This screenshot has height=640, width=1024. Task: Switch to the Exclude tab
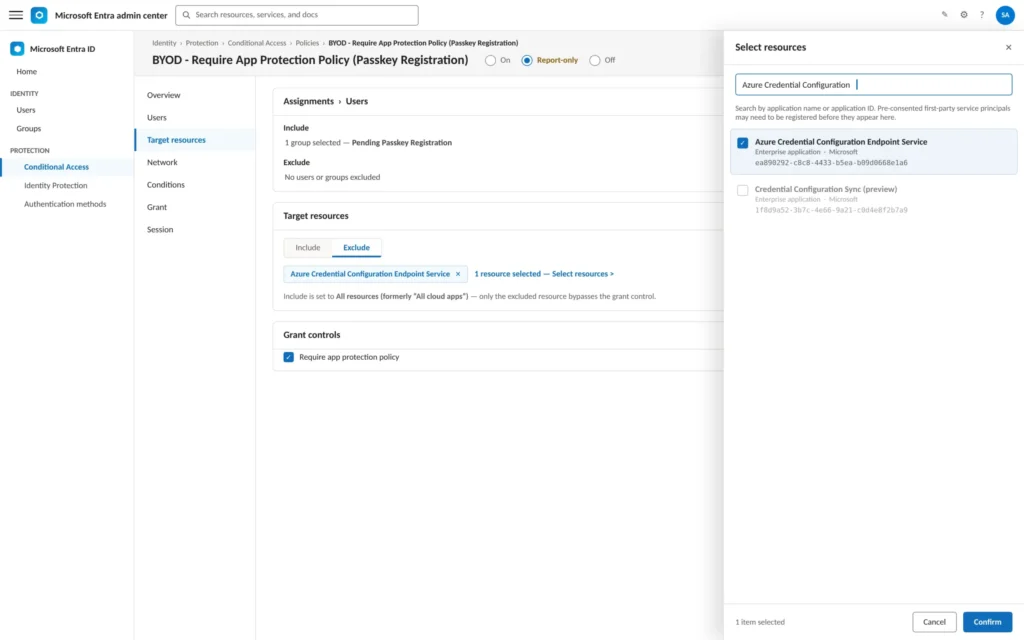click(357, 248)
